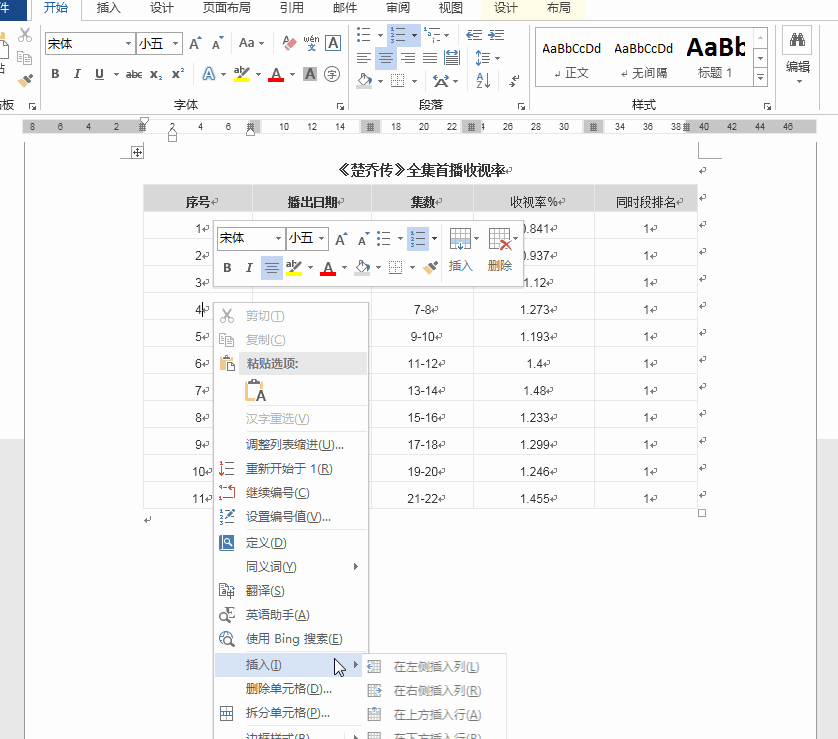
Task: Click the Find binoculars icon above 编辑
Action: click(797, 41)
